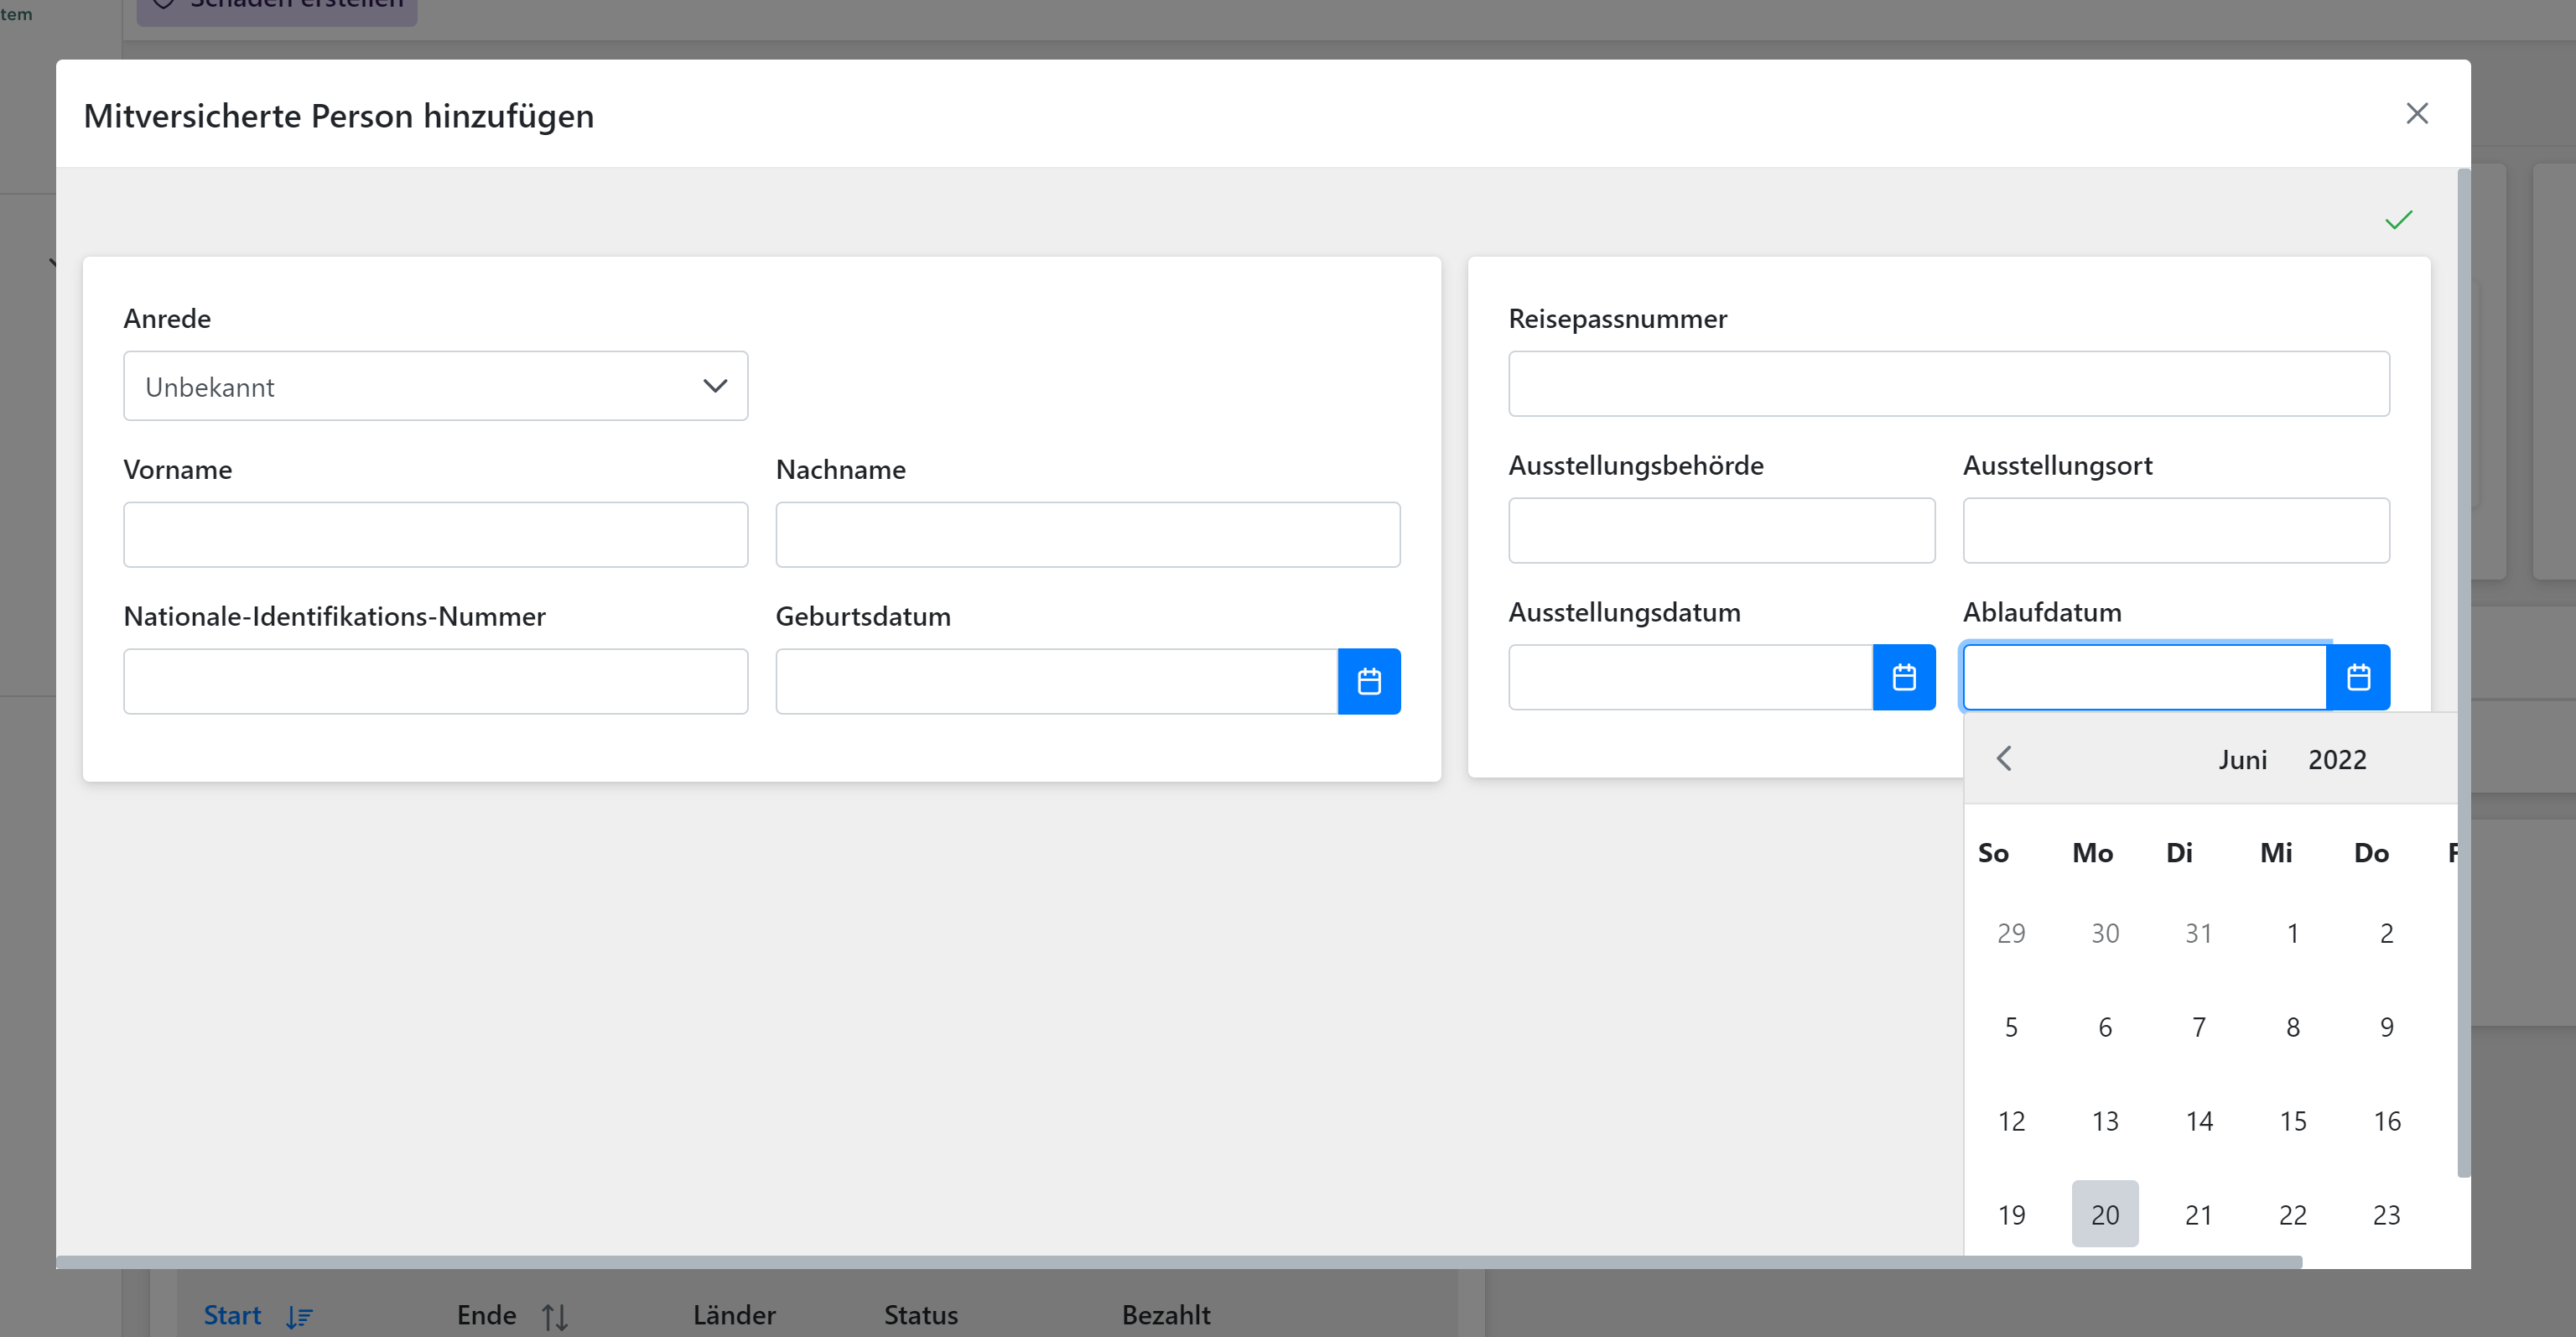Open the Anrede dropdown showing Unbekannt
The height and width of the screenshot is (1337, 2576).
[435, 386]
